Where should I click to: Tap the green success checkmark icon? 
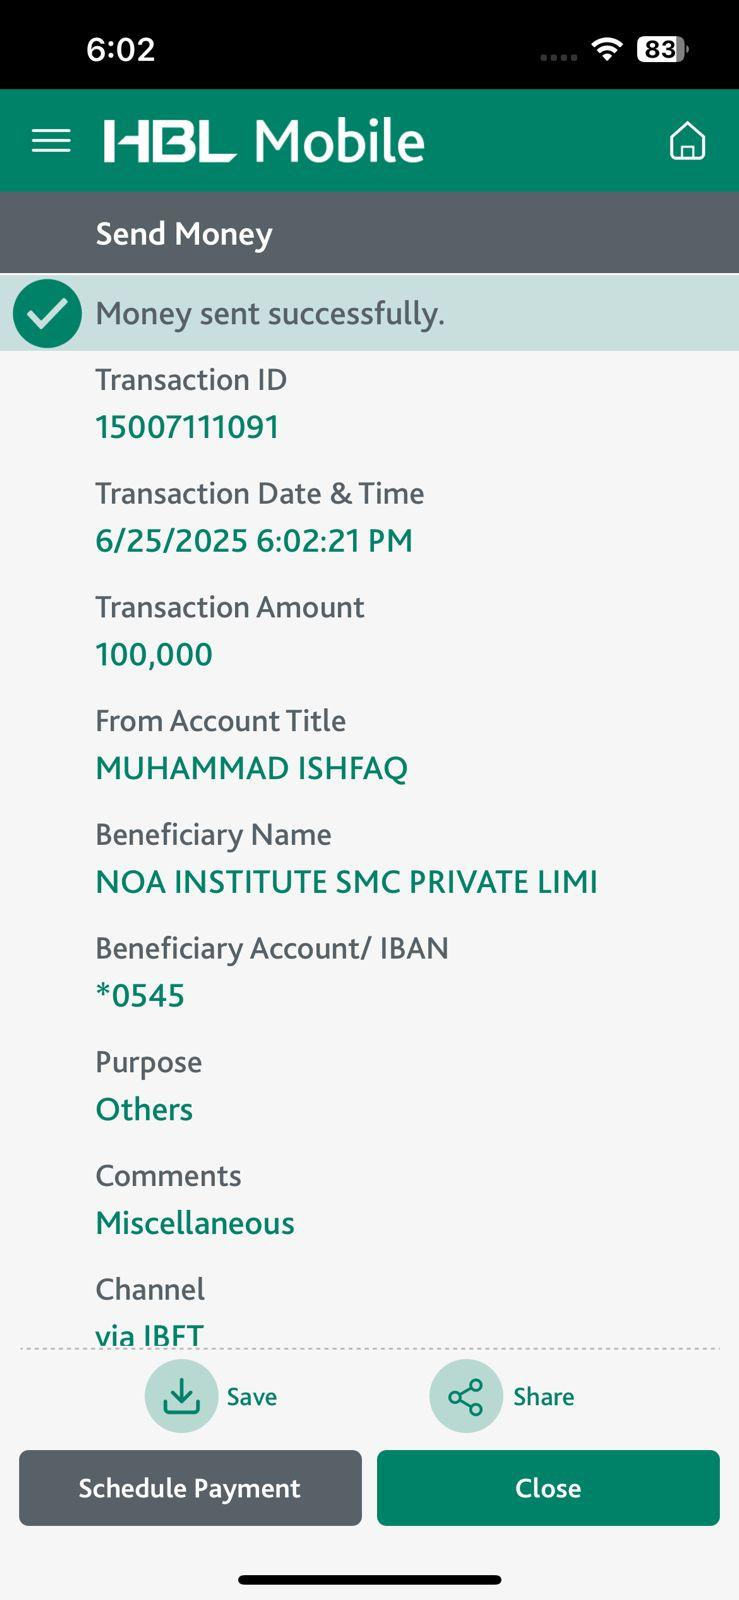[47, 313]
